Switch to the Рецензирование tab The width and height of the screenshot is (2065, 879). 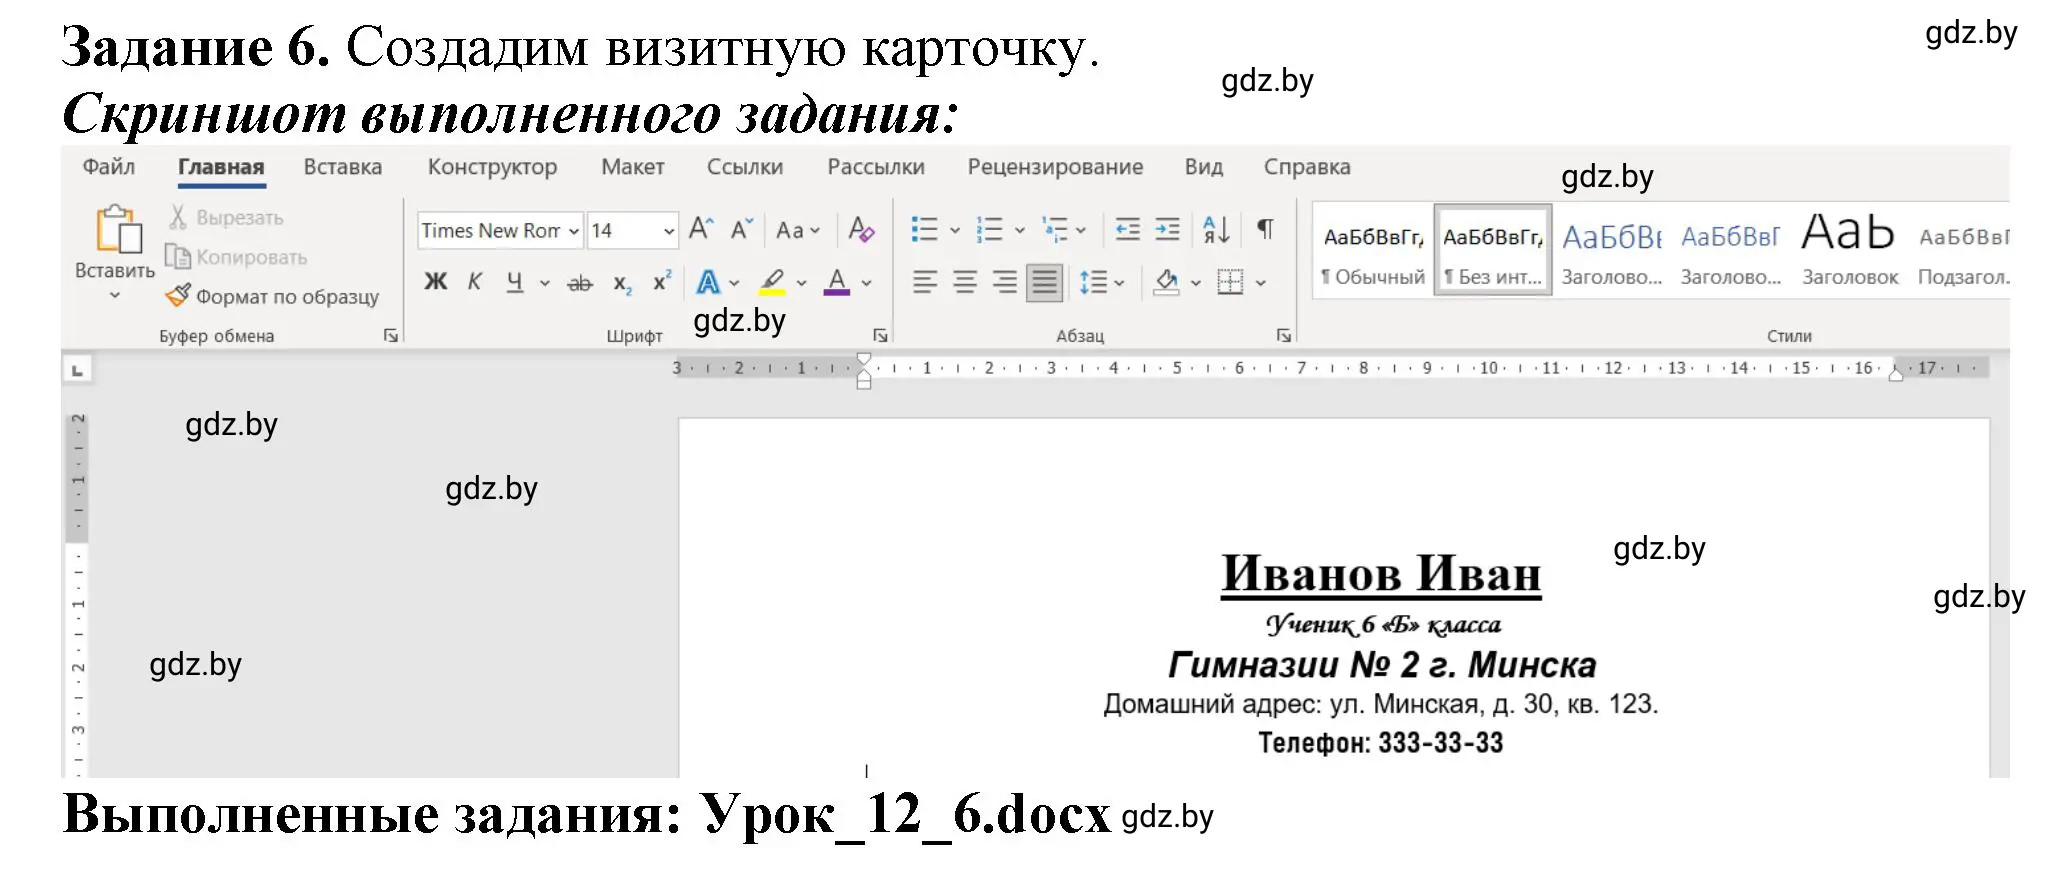[x=1055, y=167]
